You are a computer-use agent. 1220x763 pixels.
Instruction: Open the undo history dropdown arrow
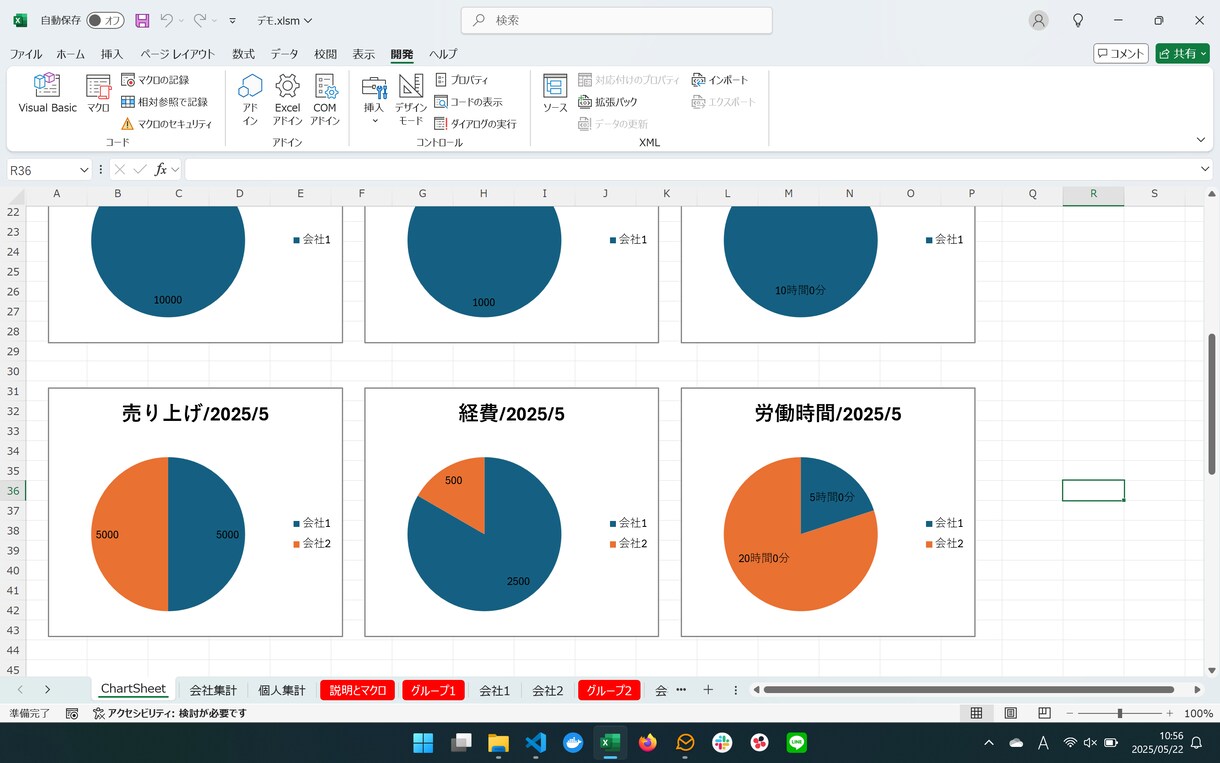(182, 20)
